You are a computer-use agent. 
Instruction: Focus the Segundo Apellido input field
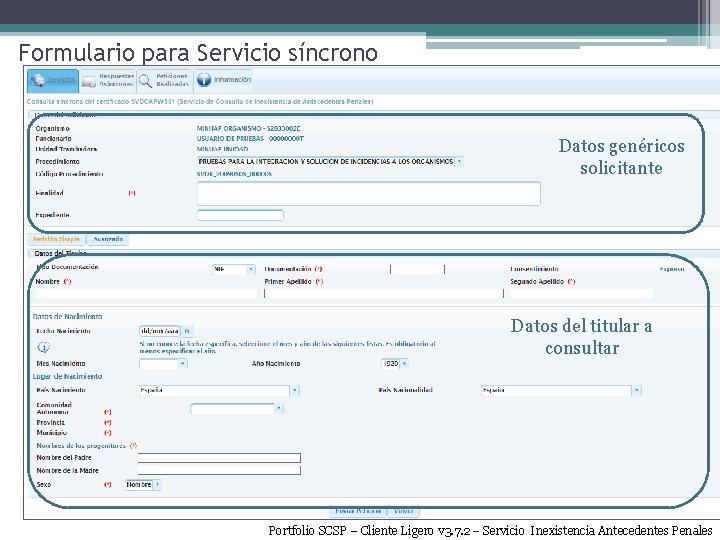coord(582,293)
